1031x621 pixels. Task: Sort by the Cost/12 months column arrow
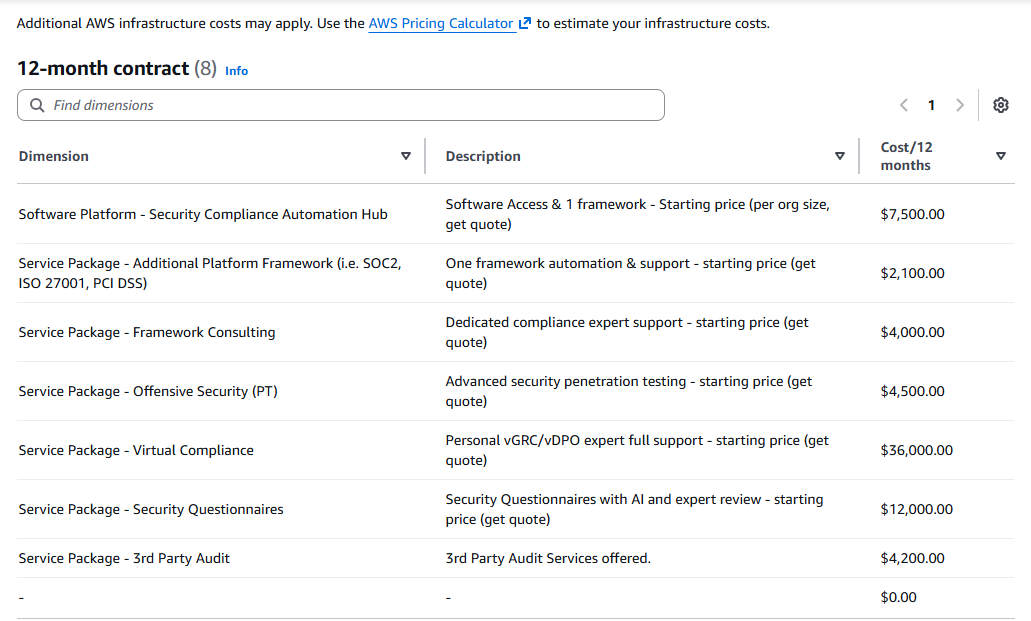(x=1001, y=156)
